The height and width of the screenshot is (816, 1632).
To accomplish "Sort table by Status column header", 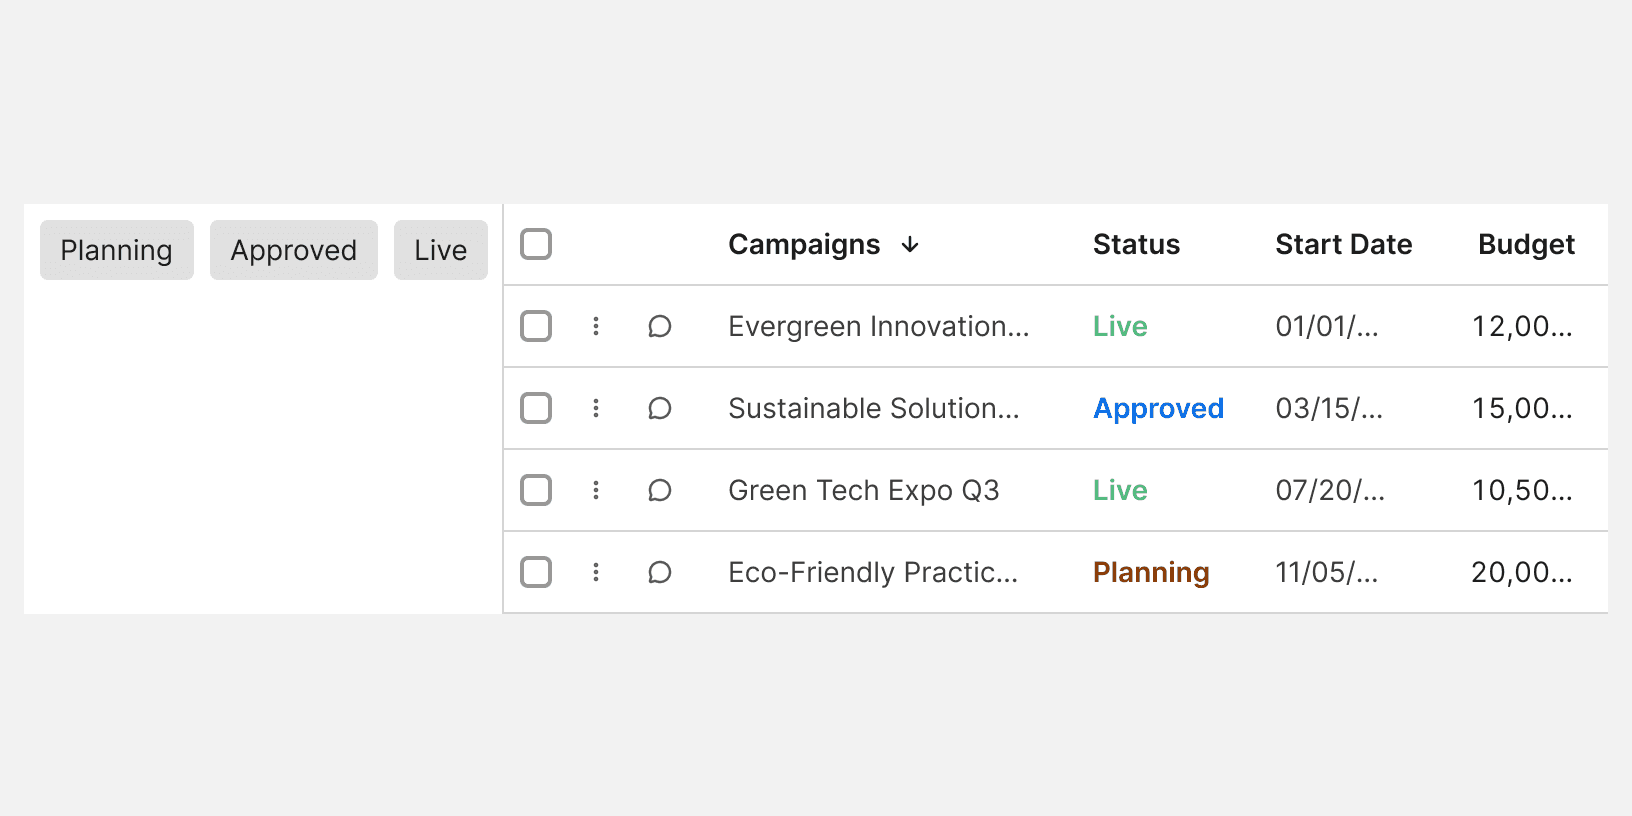I will coord(1136,245).
